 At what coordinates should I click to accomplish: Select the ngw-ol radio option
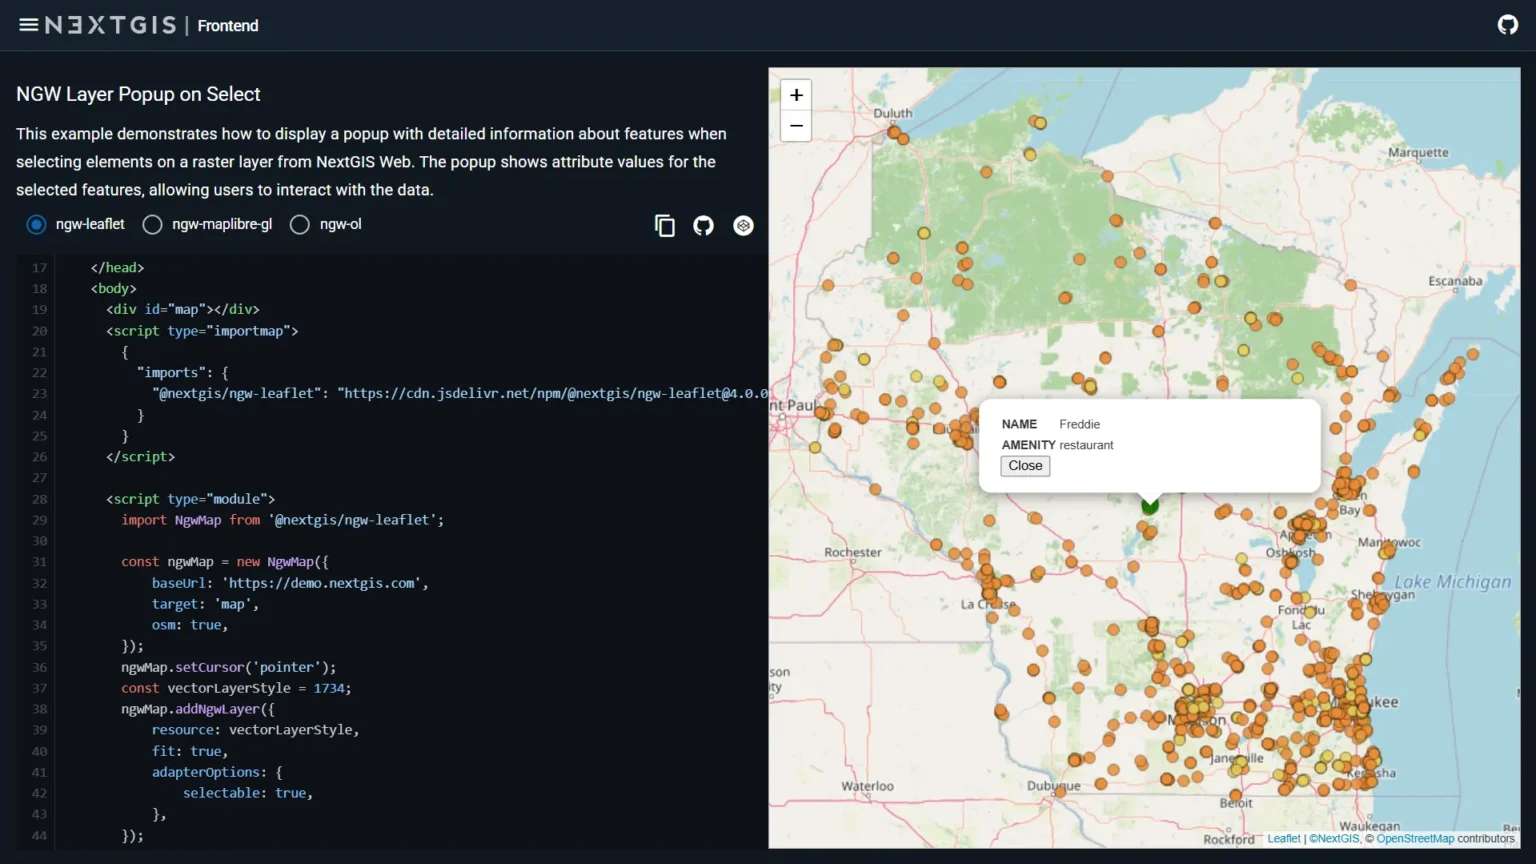[299, 224]
